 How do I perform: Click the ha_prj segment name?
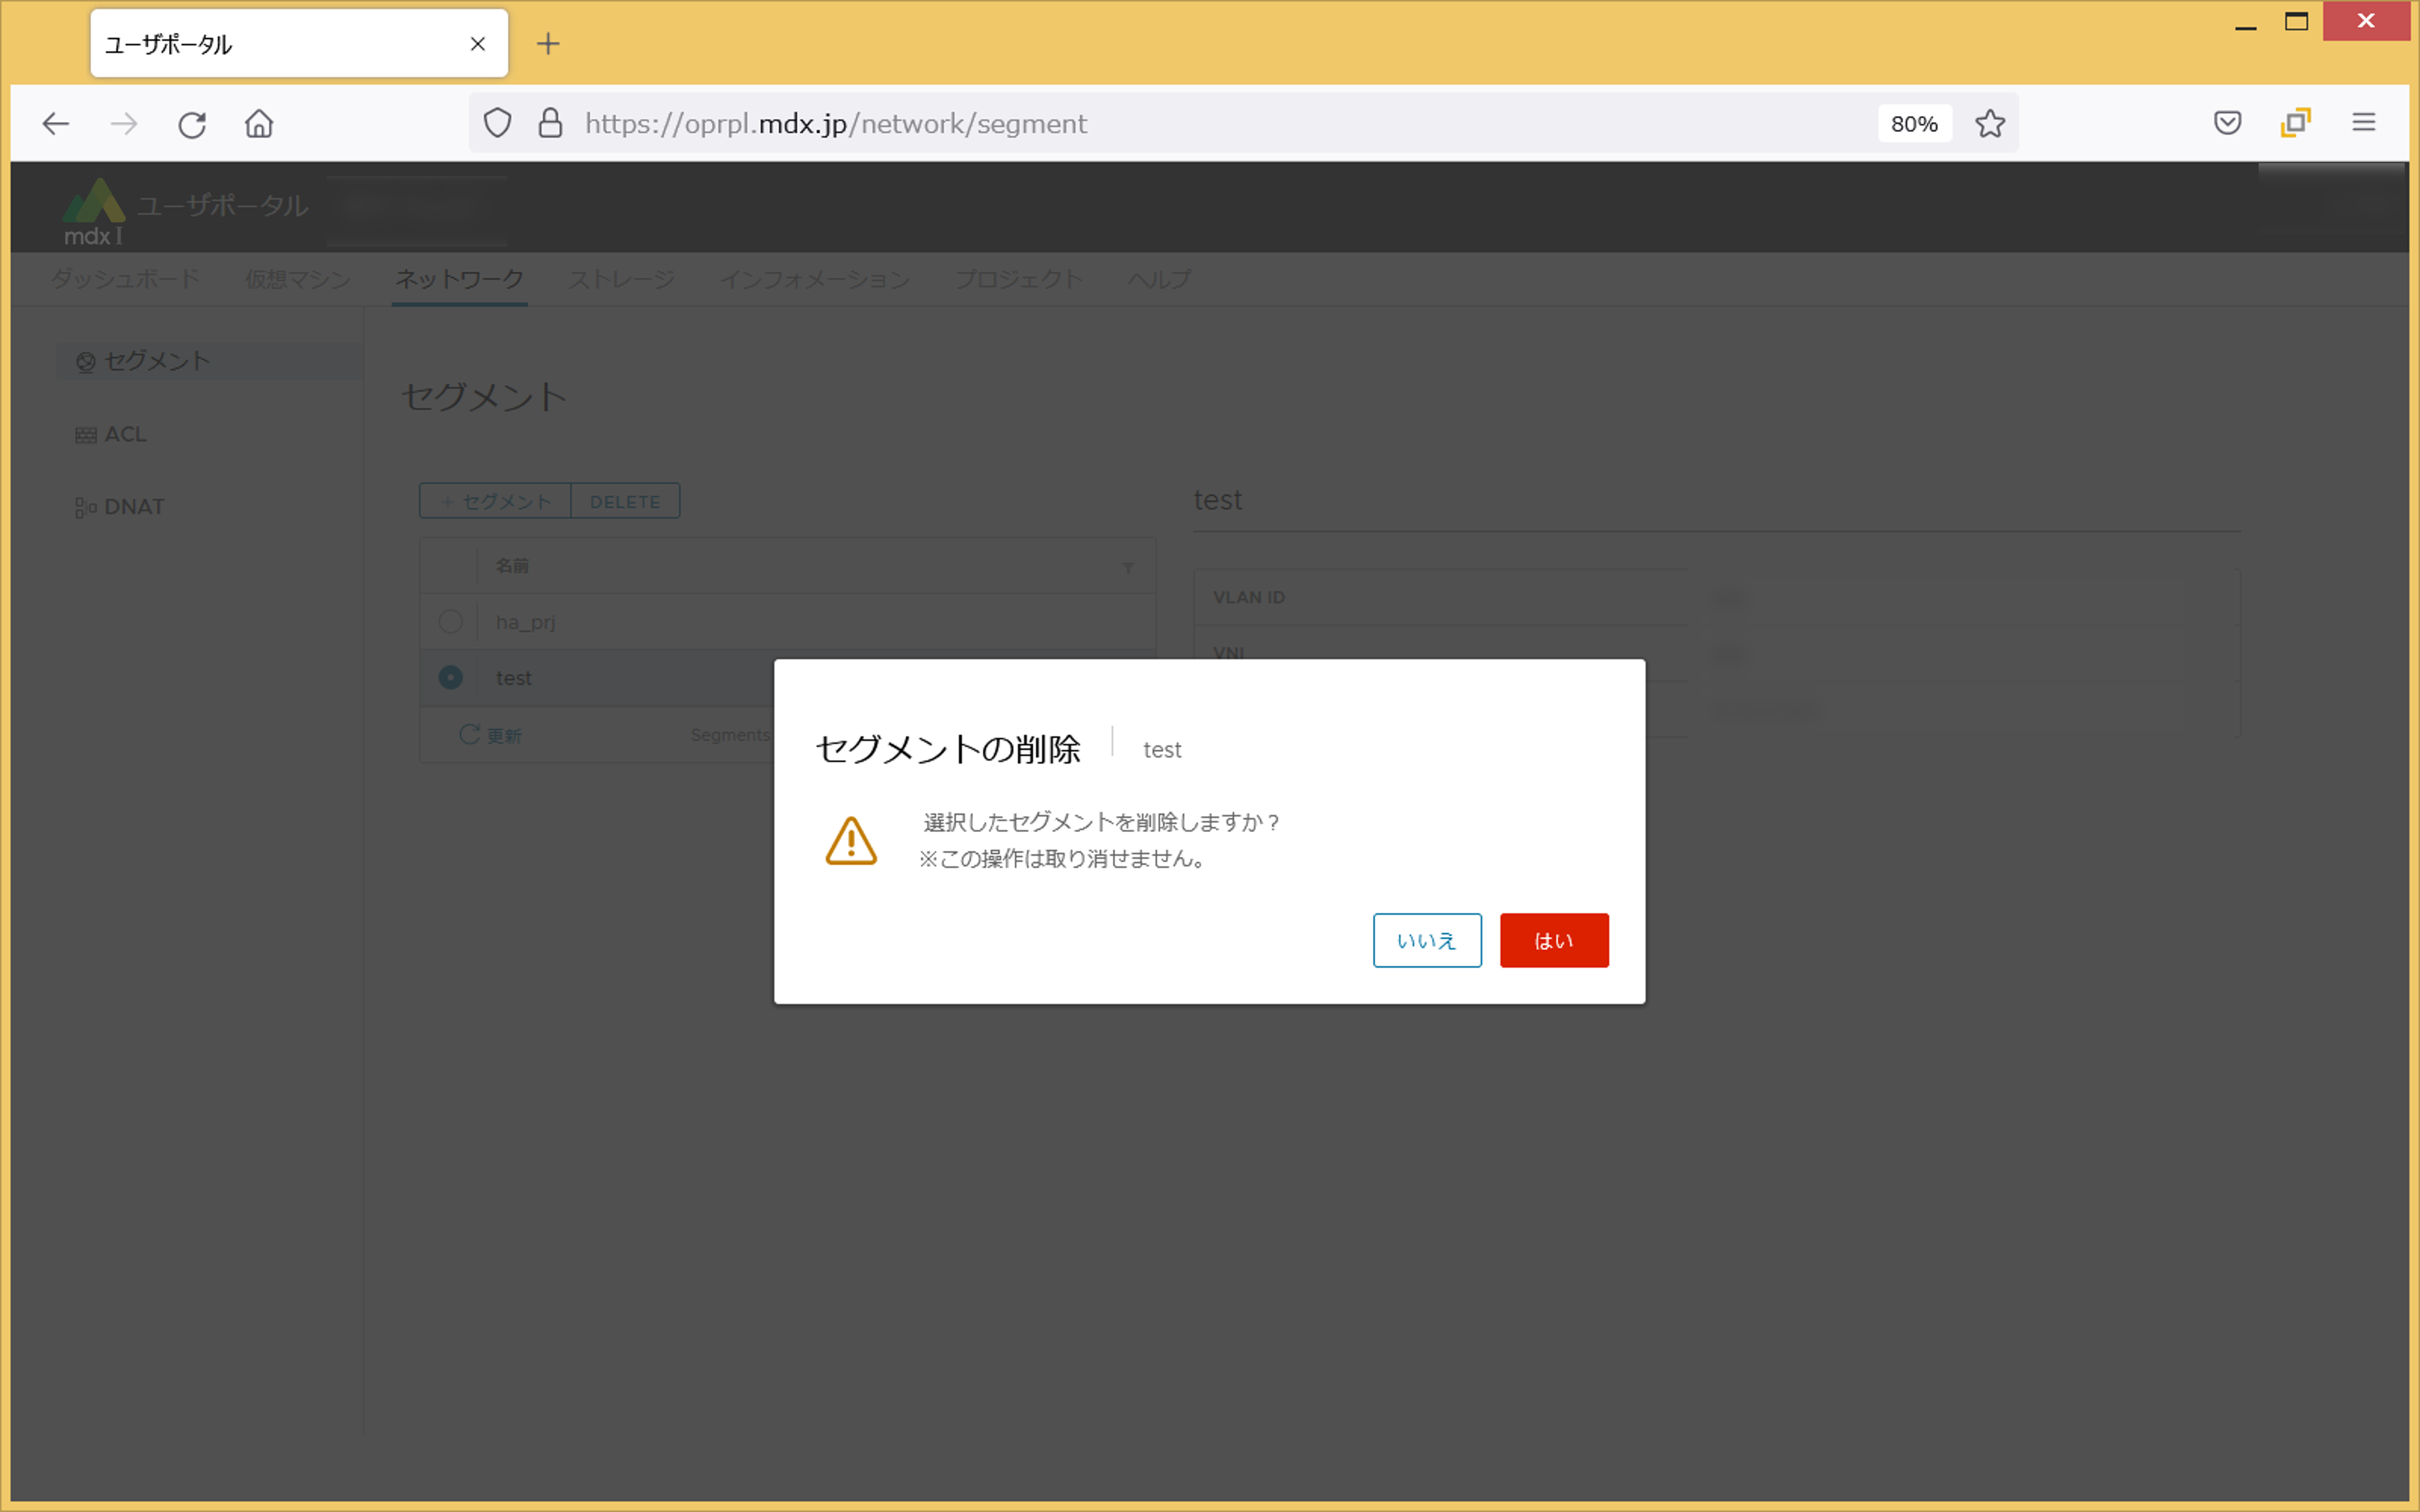[526, 622]
